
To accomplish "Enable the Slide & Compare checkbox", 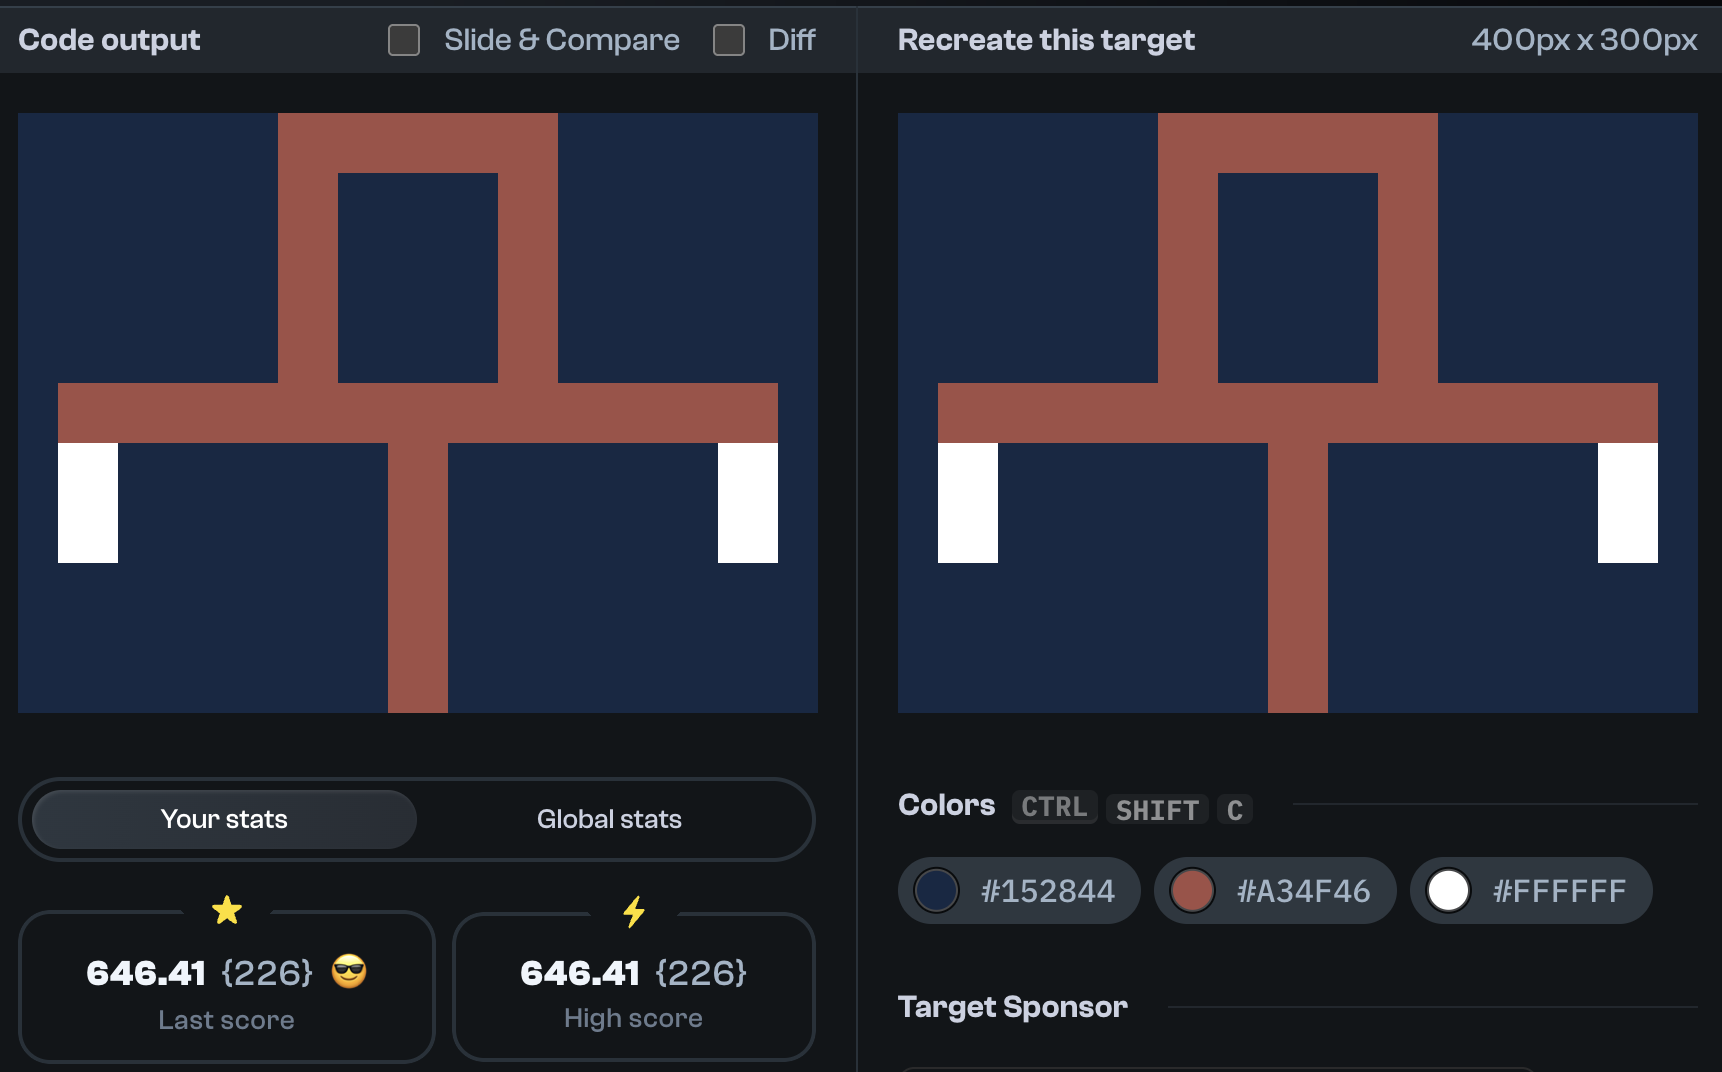I will click(x=404, y=40).
